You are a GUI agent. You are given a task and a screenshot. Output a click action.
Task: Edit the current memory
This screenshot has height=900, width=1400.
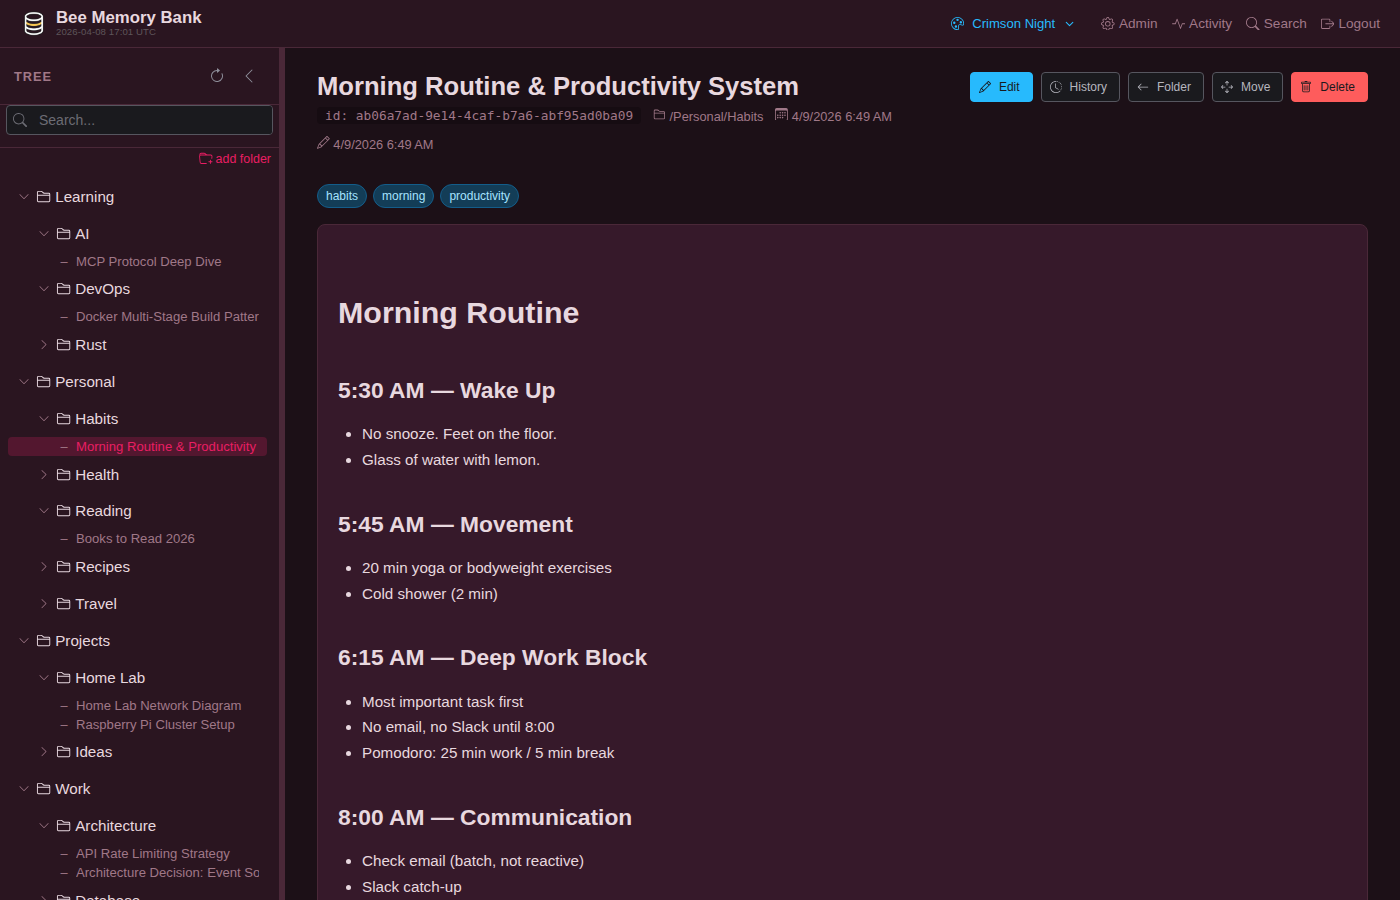[1001, 87]
